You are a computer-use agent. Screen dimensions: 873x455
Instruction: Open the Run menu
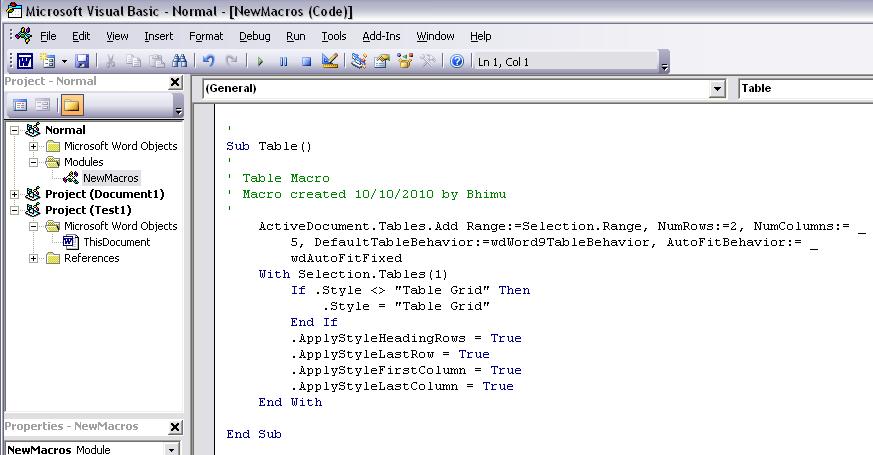296,36
